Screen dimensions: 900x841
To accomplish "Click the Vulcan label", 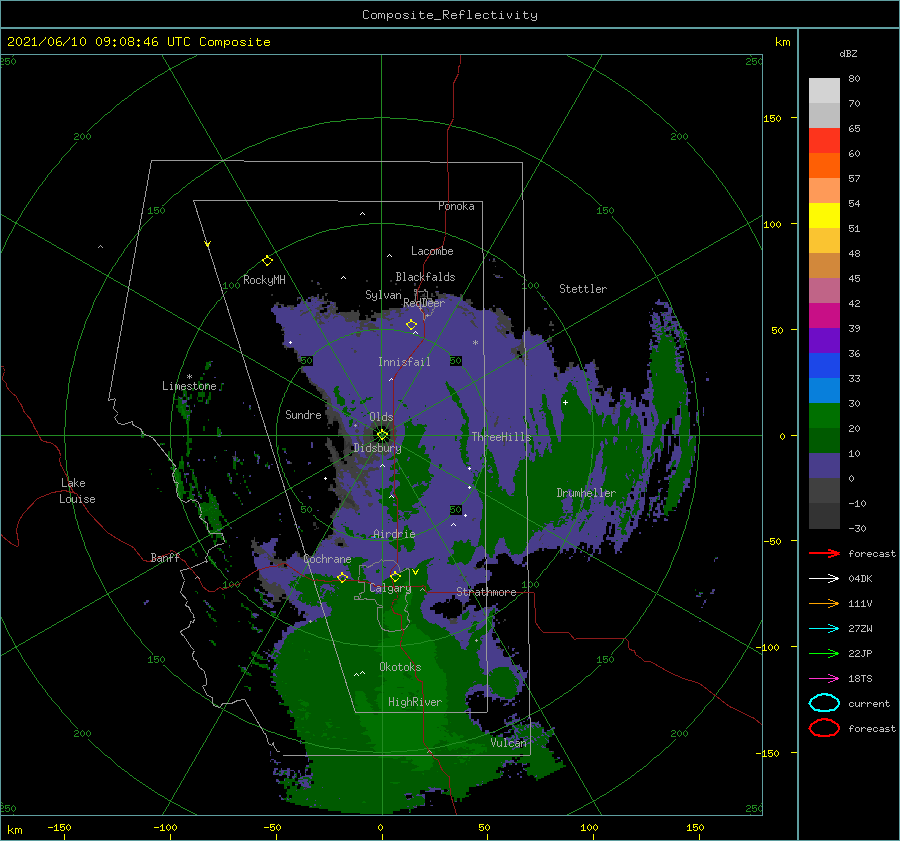I will pyautogui.click(x=508, y=743).
